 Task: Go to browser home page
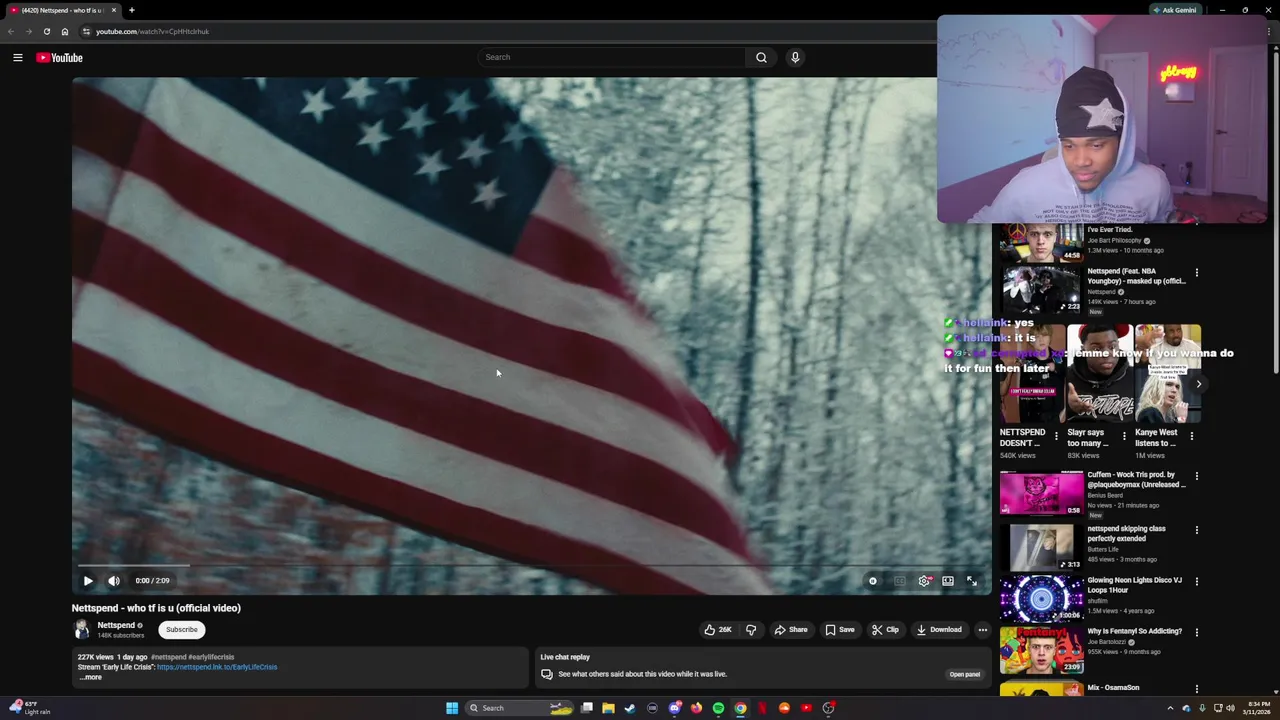coord(65,31)
